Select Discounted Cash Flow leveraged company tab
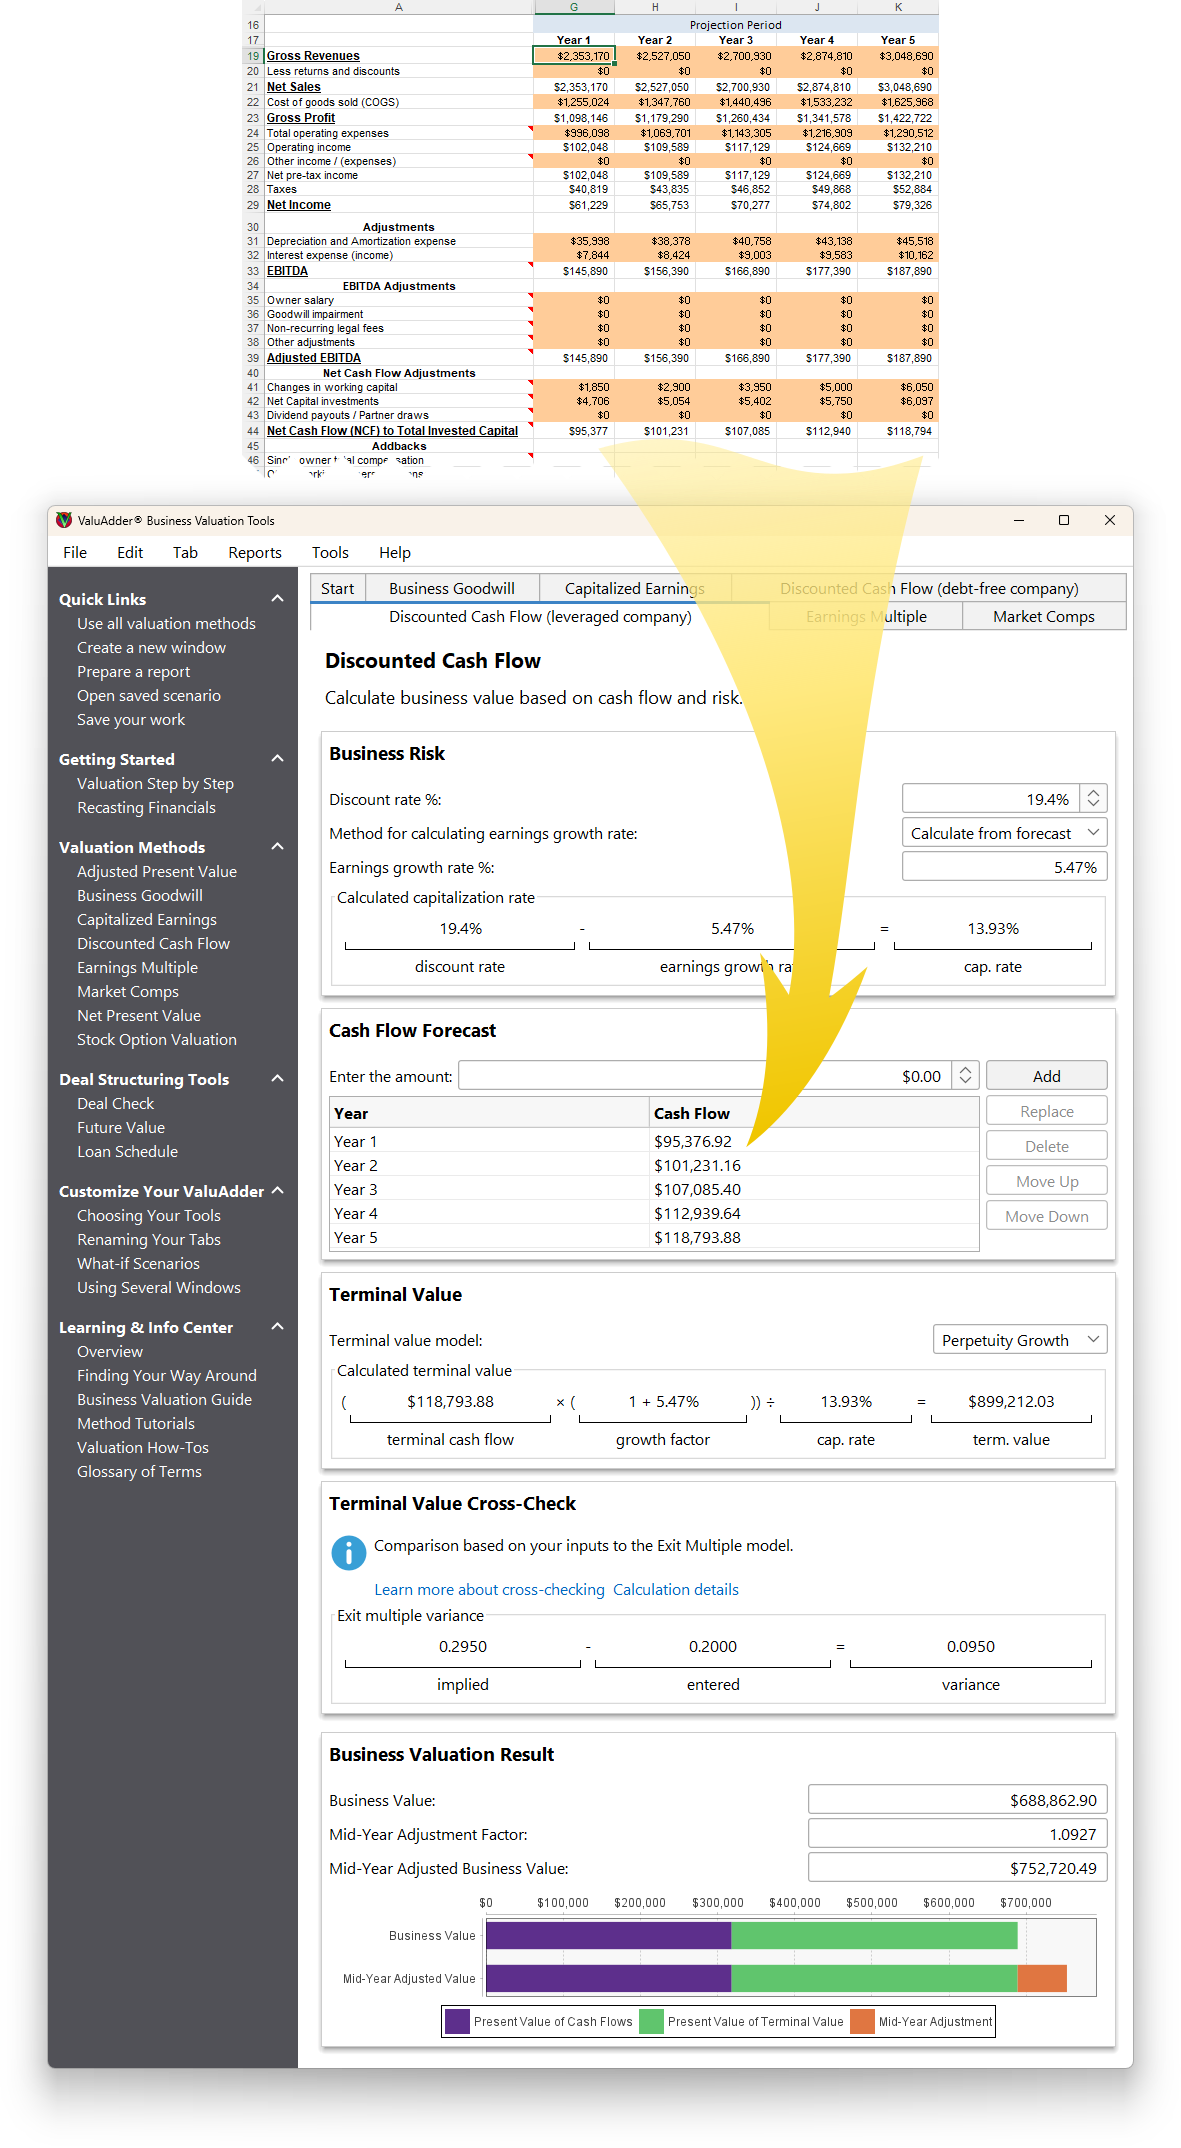Screen dimensions: 1181x2148 pos(540,616)
